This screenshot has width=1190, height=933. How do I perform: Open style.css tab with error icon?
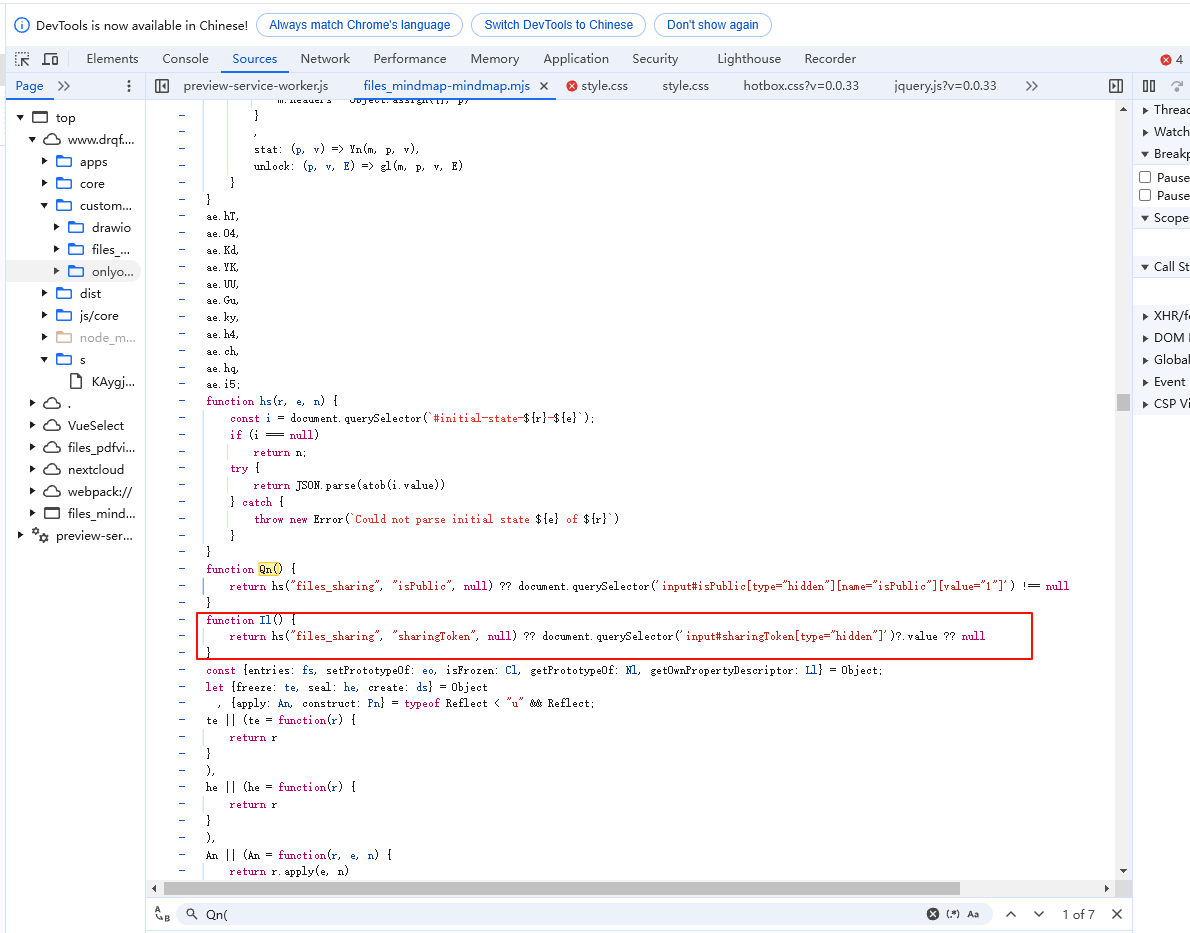tap(598, 86)
